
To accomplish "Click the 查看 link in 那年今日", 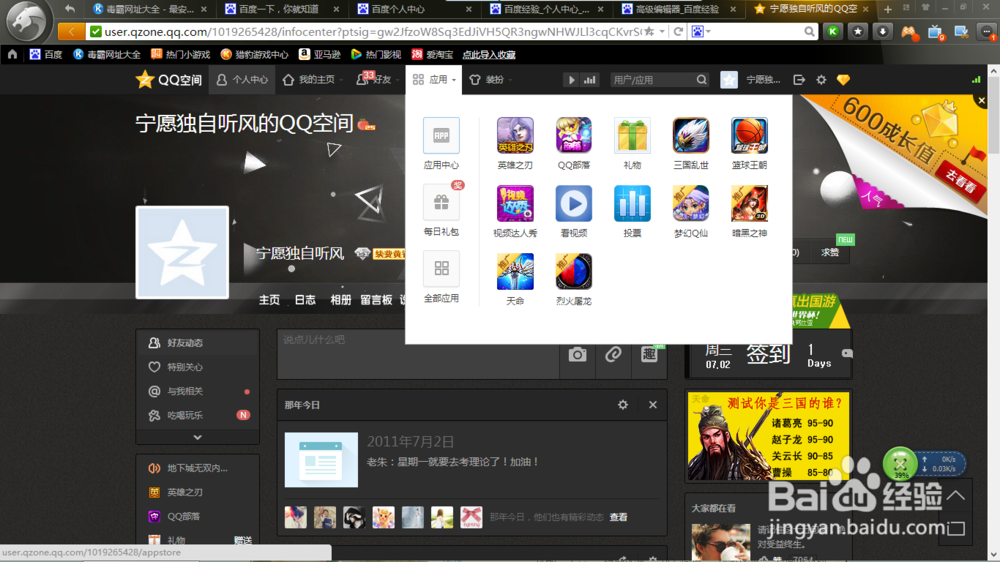I will (x=618, y=517).
